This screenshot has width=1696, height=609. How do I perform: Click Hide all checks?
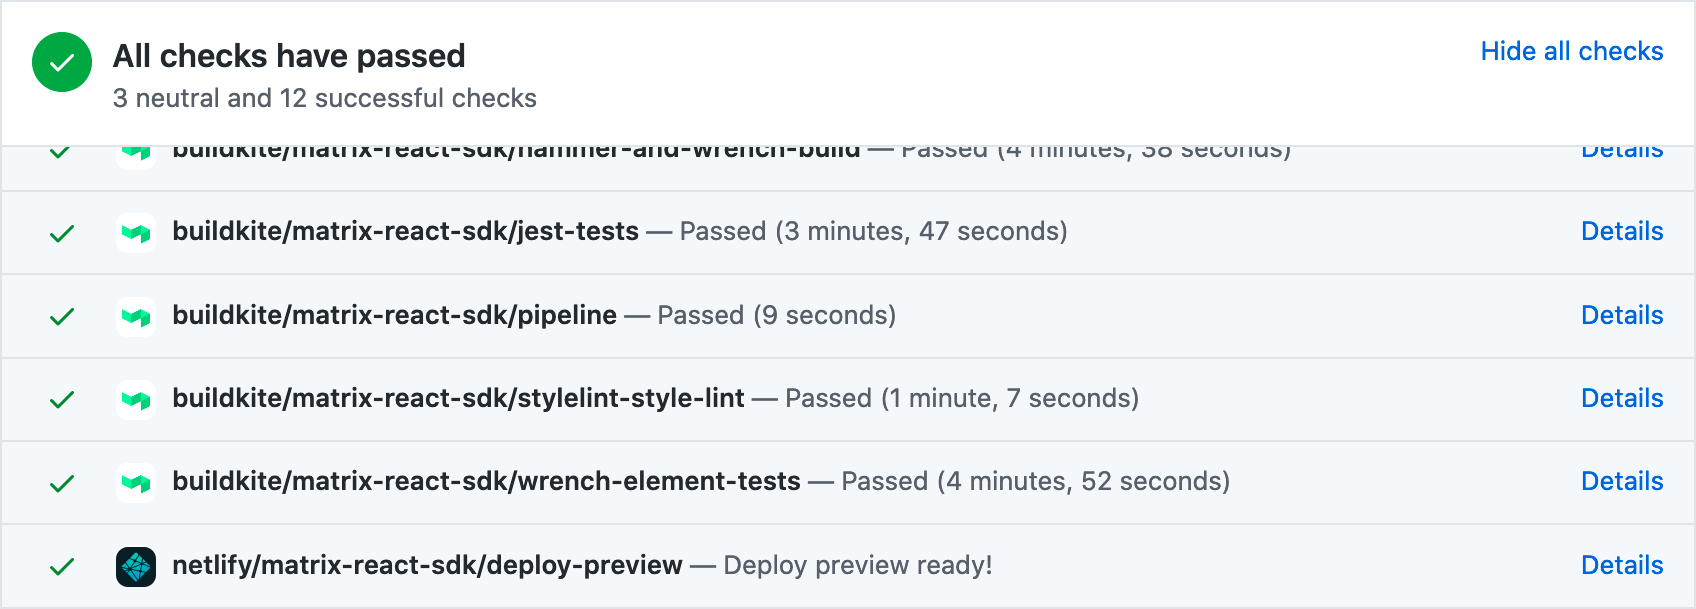click(1572, 51)
